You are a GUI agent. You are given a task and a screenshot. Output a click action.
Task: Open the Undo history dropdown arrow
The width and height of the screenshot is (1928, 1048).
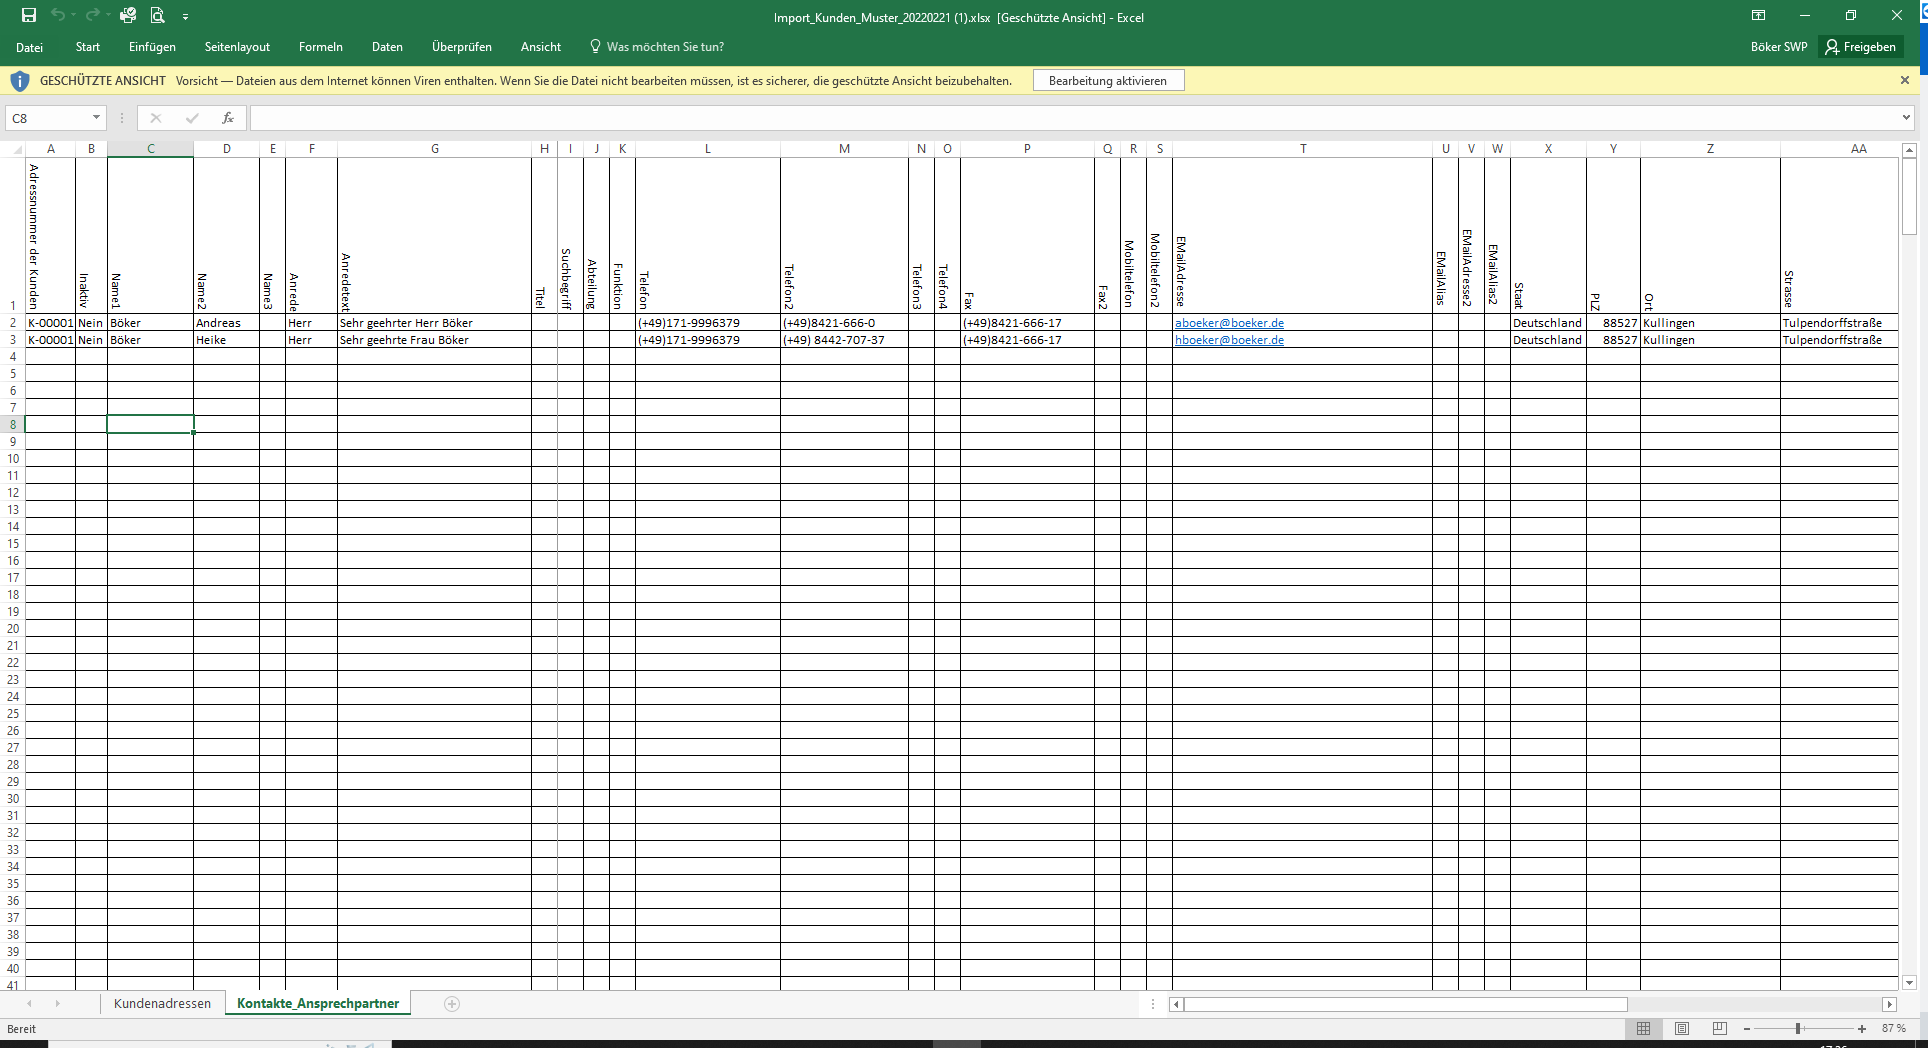[x=74, y=17]
